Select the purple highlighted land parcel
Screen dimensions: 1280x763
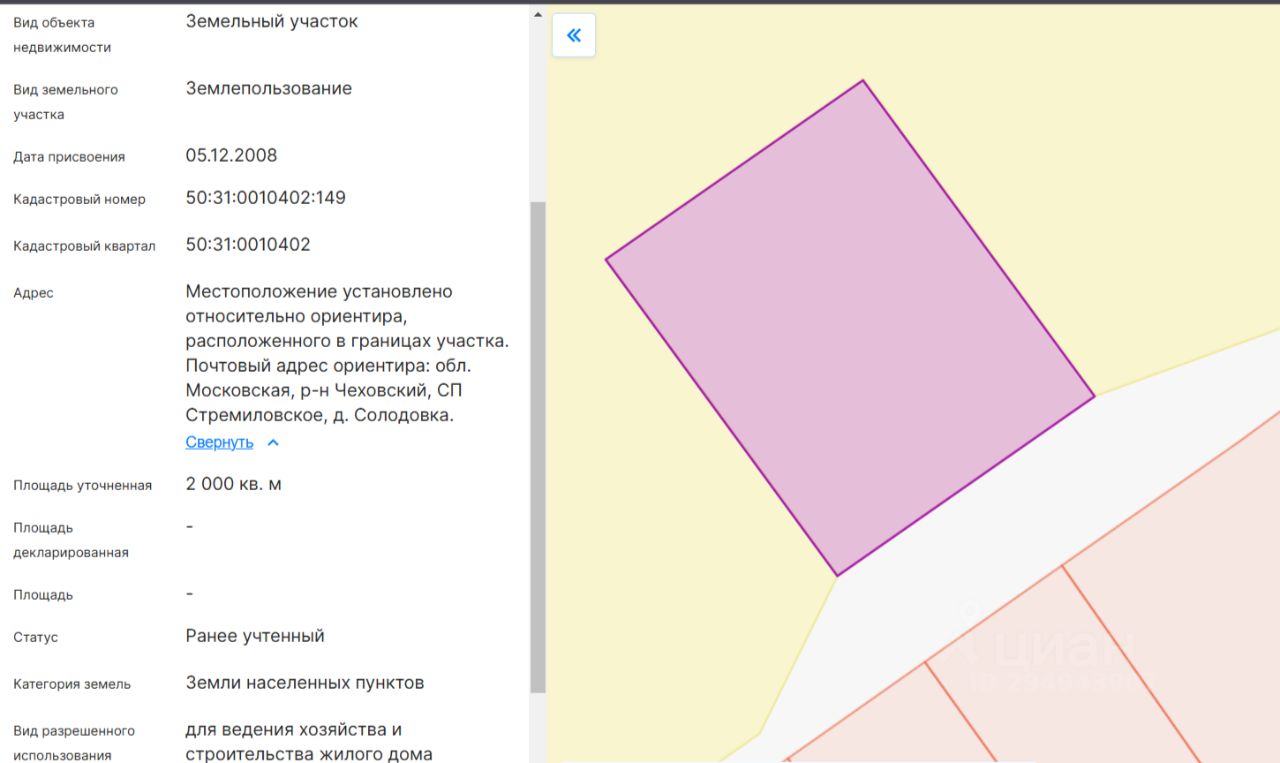pos(850,330)
